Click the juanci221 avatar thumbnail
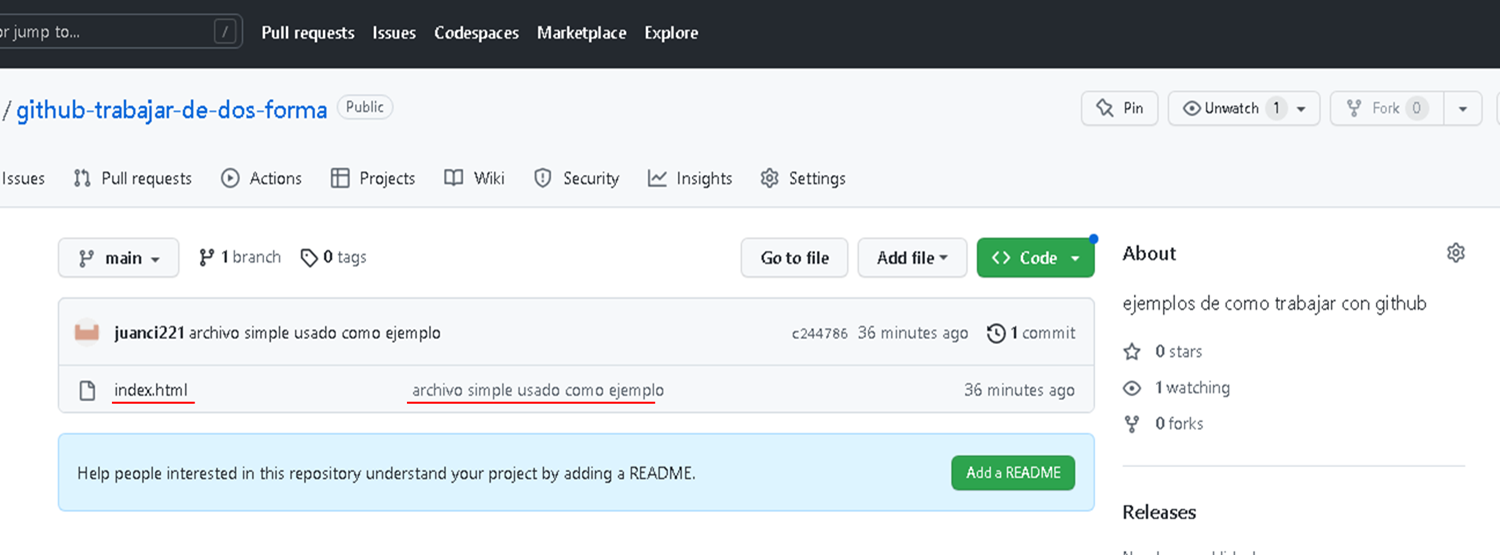 tap(87, 332)
